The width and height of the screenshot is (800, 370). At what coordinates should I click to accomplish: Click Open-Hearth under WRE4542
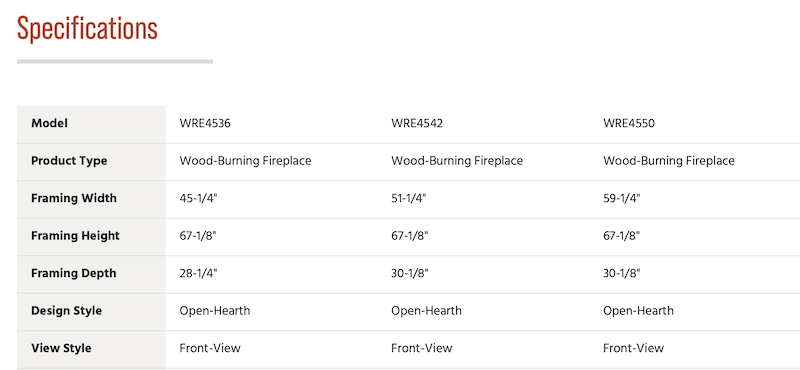(x=427, y=311)
